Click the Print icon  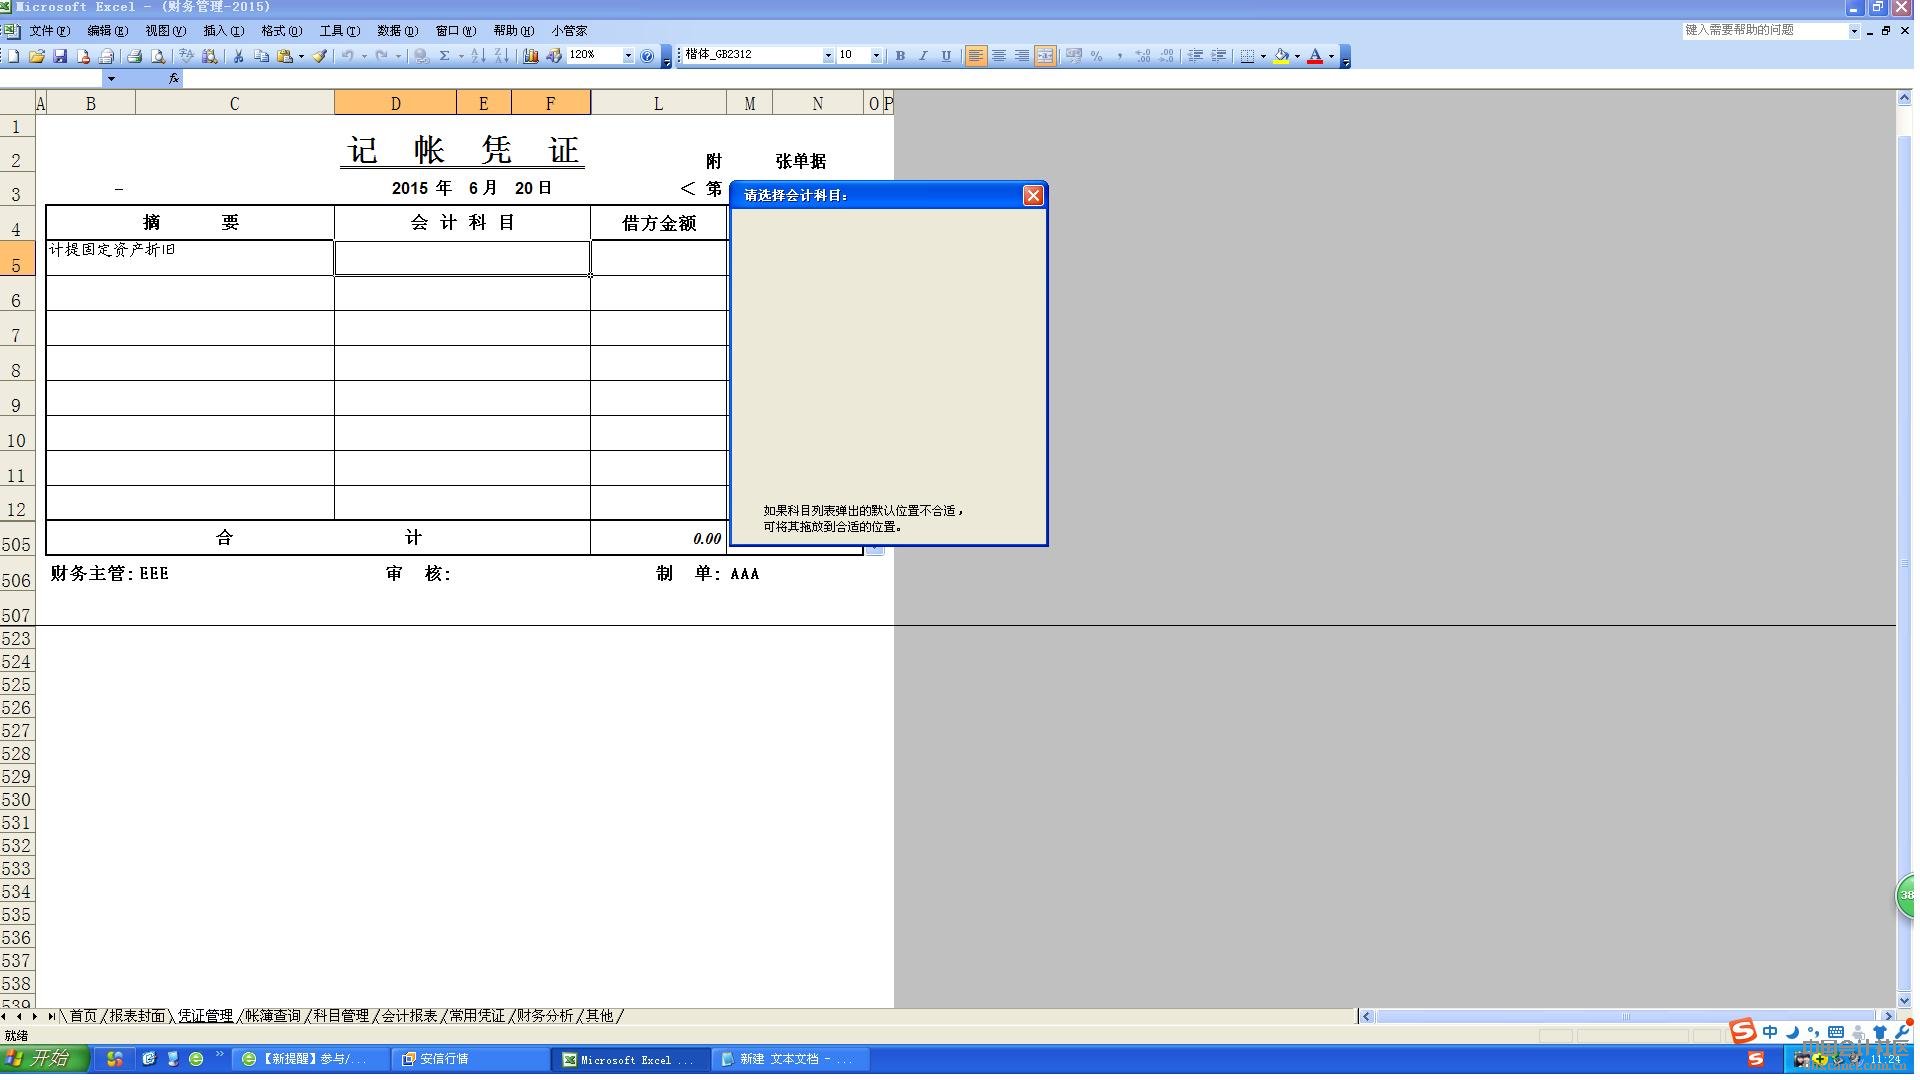tap(134, 56)
